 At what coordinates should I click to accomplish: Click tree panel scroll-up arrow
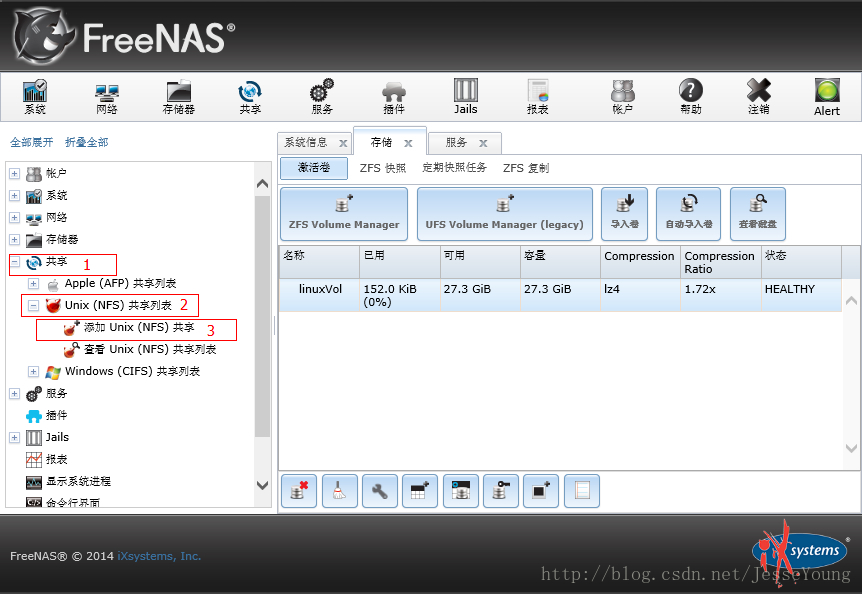tap(263, 184)
